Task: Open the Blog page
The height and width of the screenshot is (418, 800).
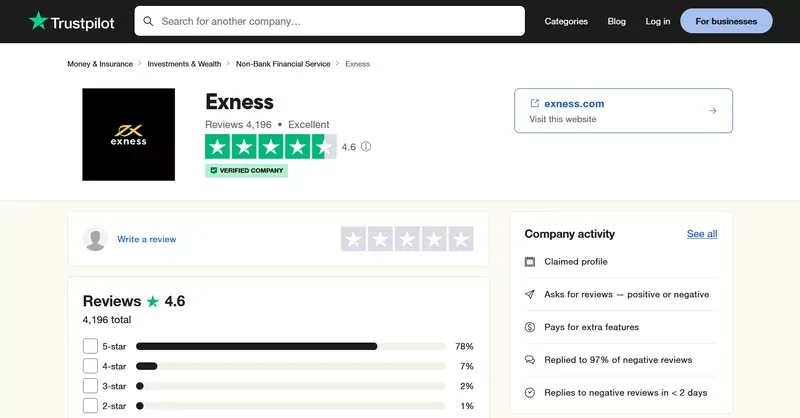Action: [616, 21]
